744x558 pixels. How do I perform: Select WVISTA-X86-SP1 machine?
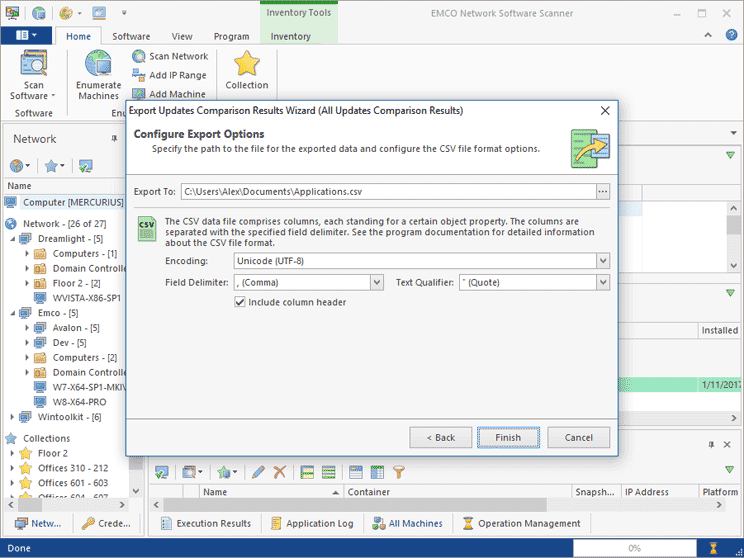pos(87,298)
